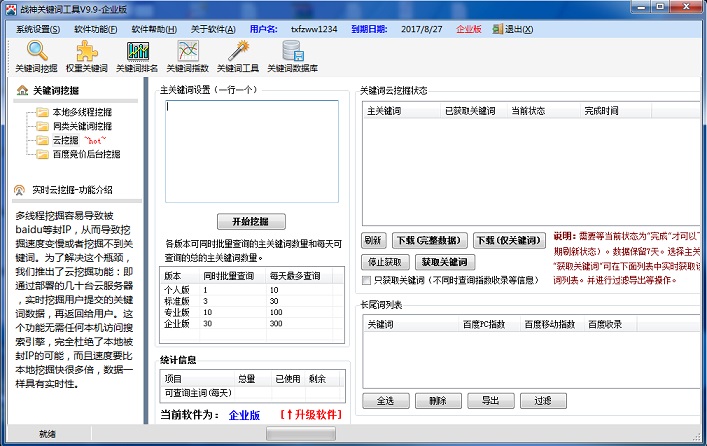Click the 每天最多查询 column header
This screenshot has height=446, width=707.
[298, 276]
